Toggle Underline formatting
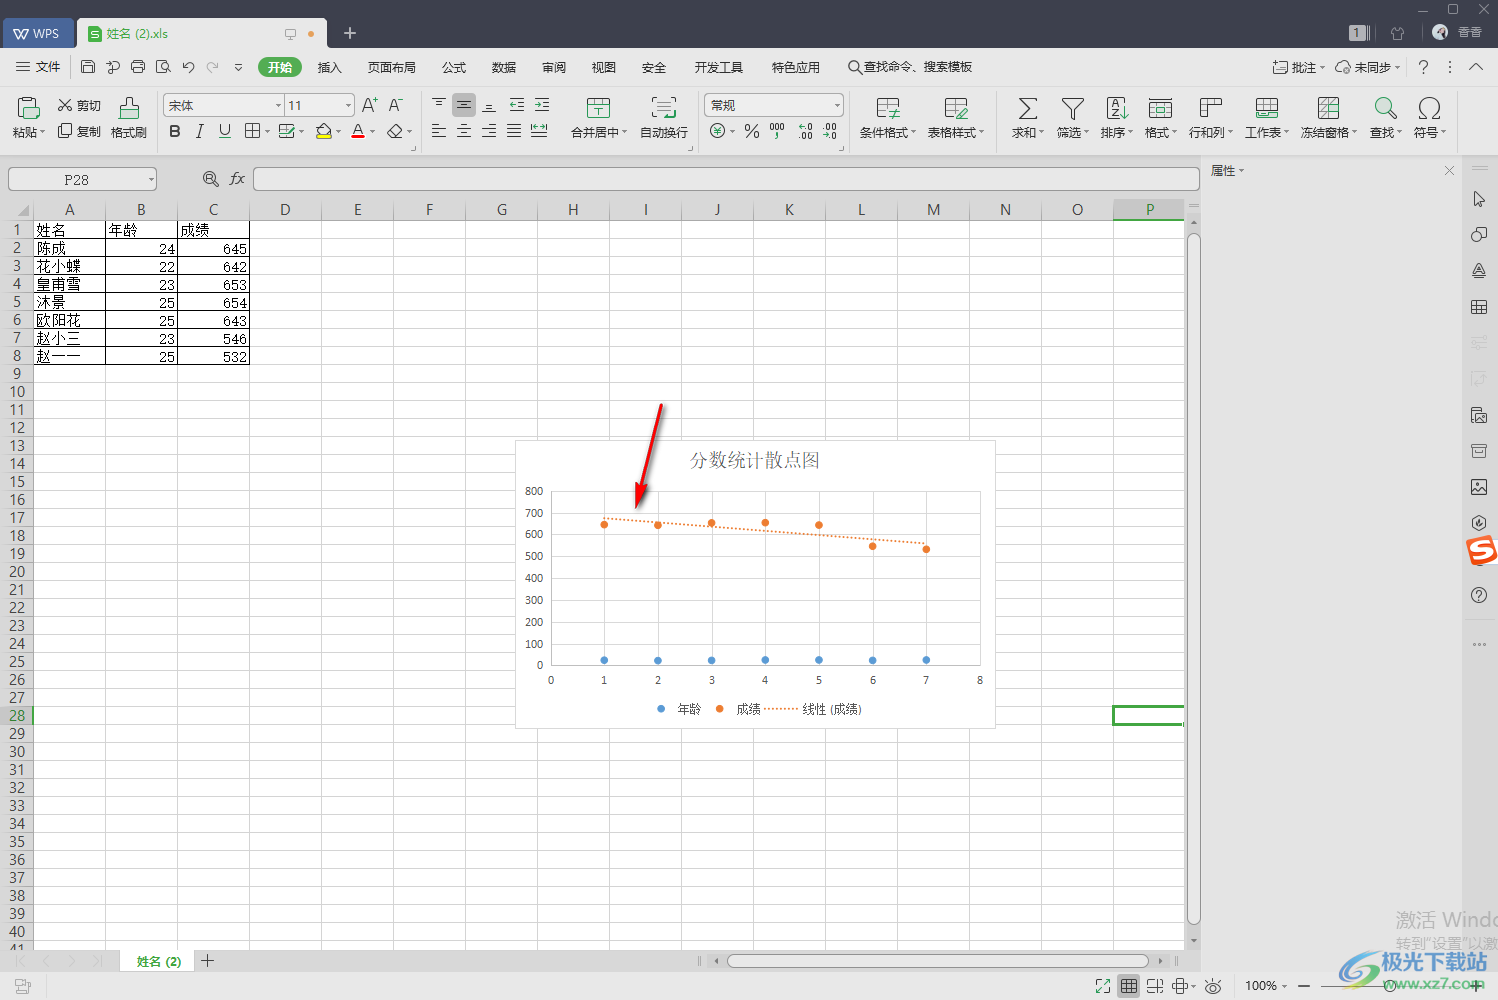1498x1000 pixels. point(225,131)
